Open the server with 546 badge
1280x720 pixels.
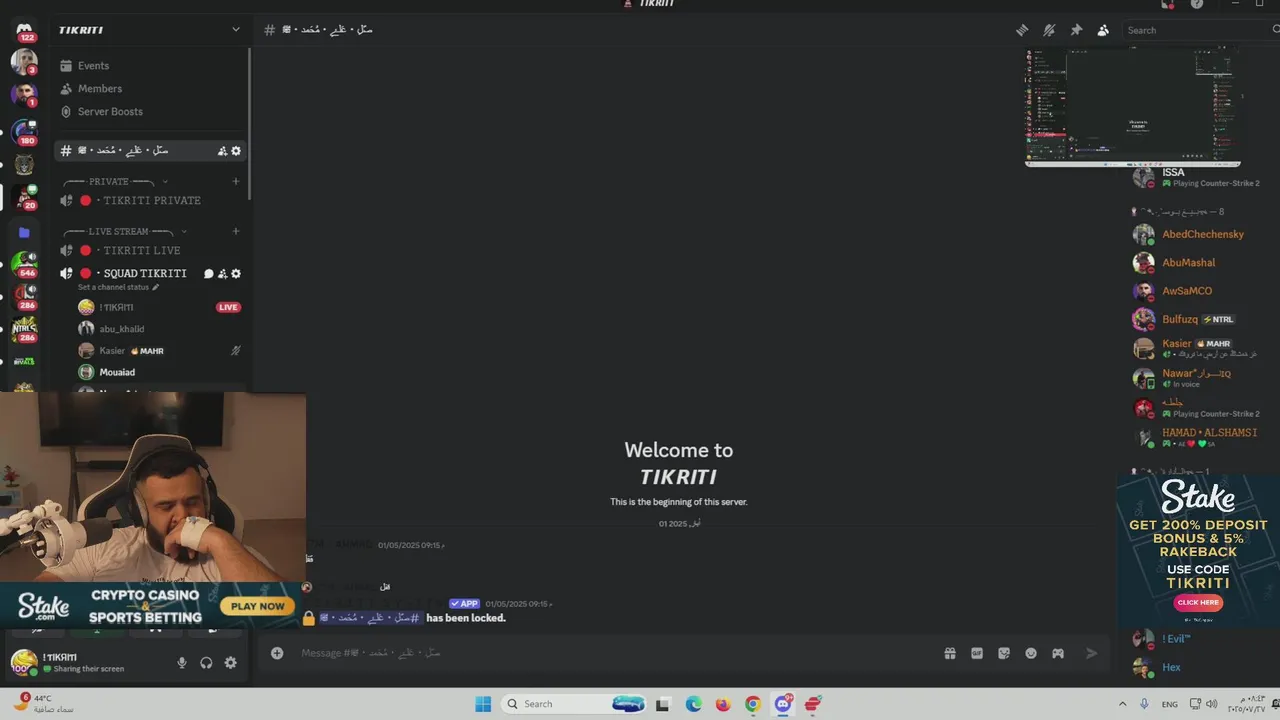pyautogui.click(x=24, y=264)
